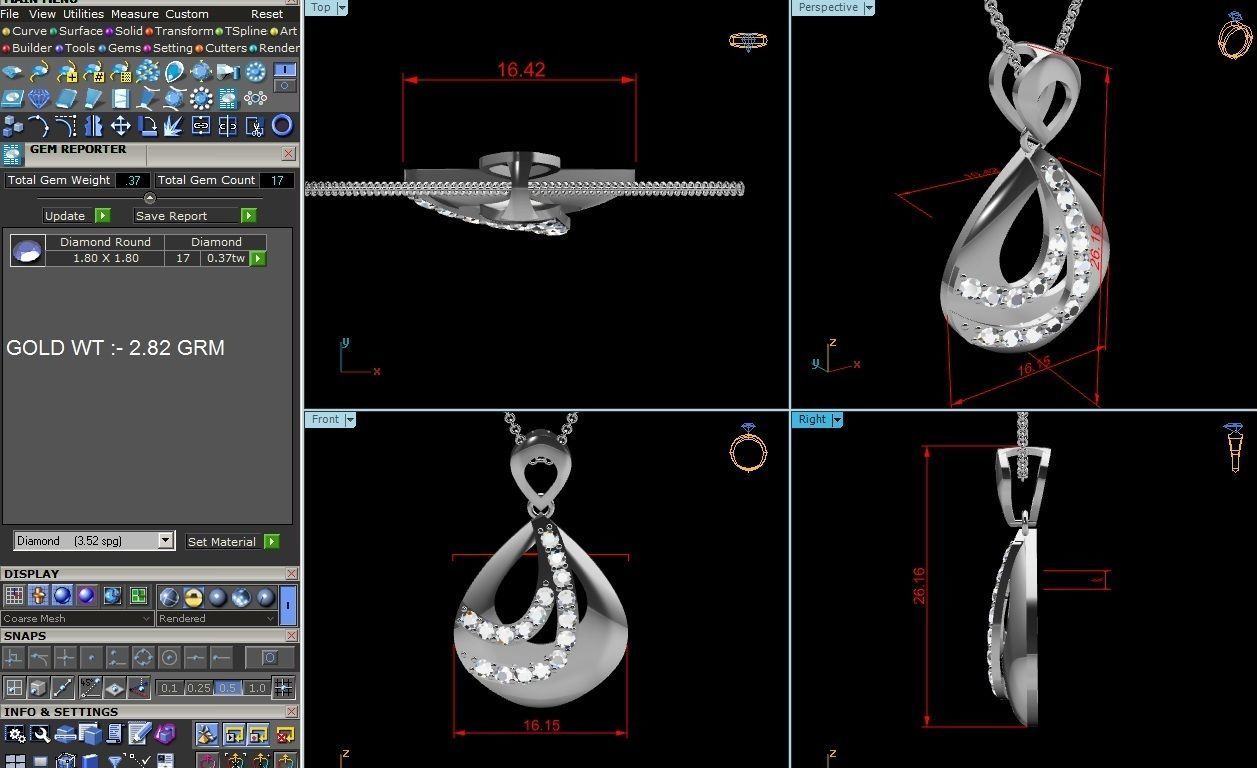Collapse the Gem Reporter totals expander arrow
The image size is (1257, 768).
coord(150,198)
